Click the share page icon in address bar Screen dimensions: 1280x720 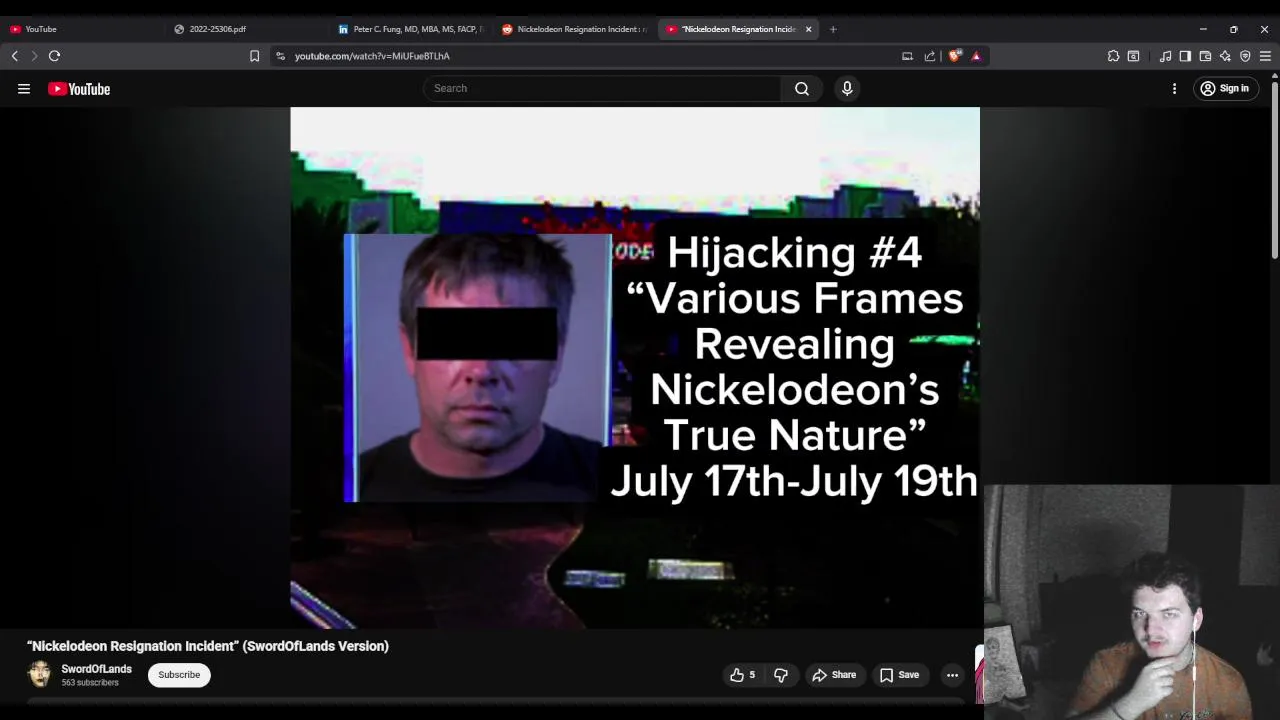pos(930,56)
